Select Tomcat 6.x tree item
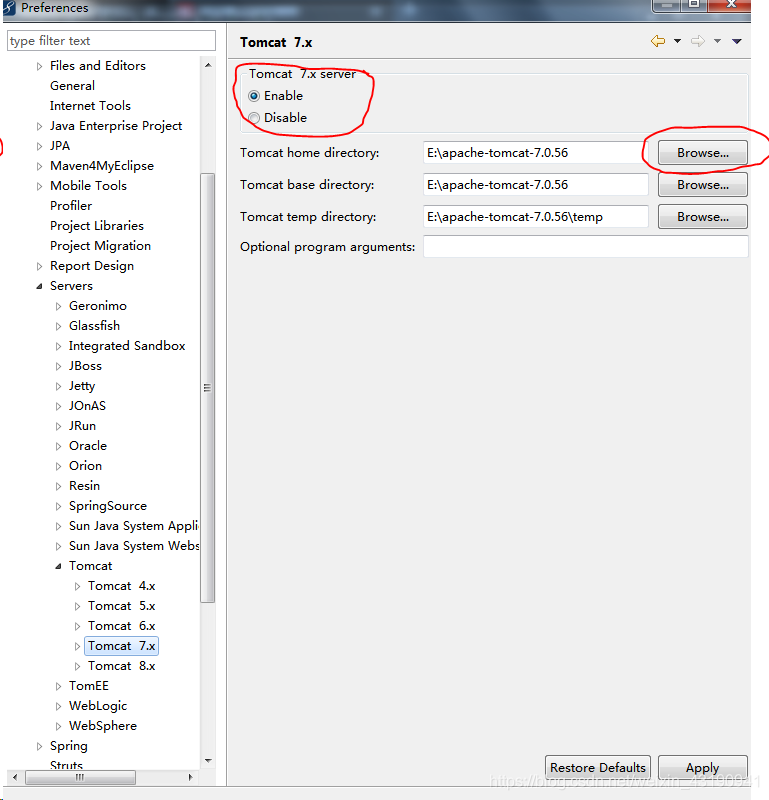The width and height of the screenshot is (769, 800). pyautogui.click(x=121, y=626)
